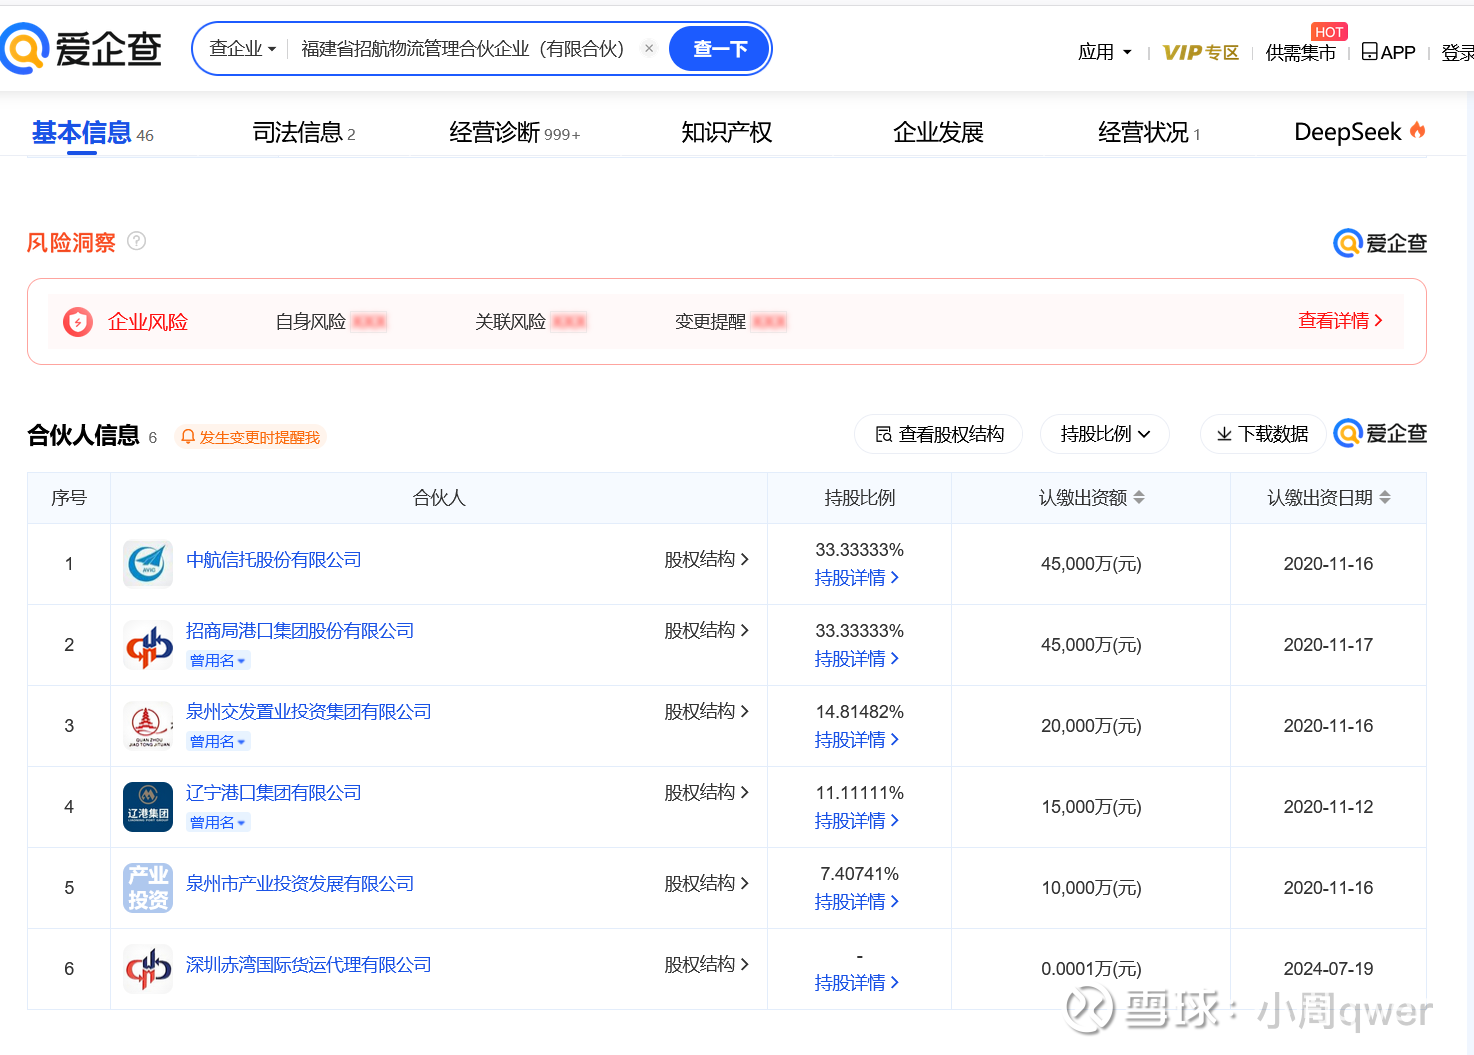Click 自身风险 item in risk panel

tap(331, 322)
